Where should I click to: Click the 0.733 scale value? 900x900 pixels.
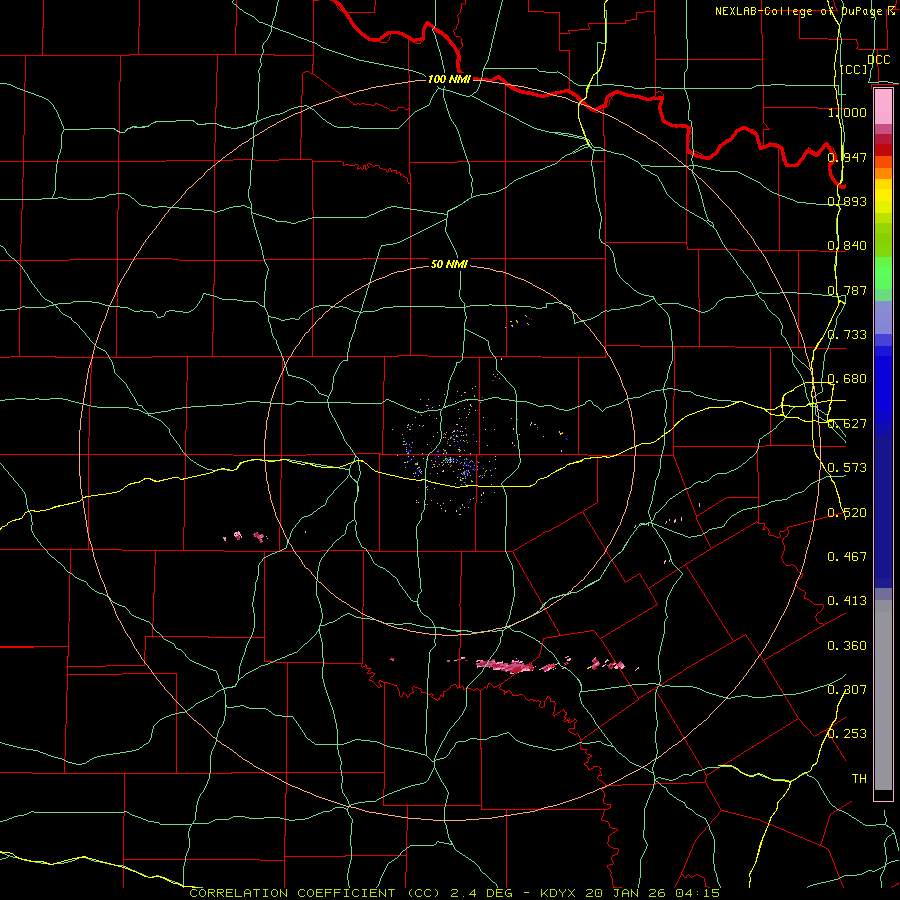tap(847, 335)
